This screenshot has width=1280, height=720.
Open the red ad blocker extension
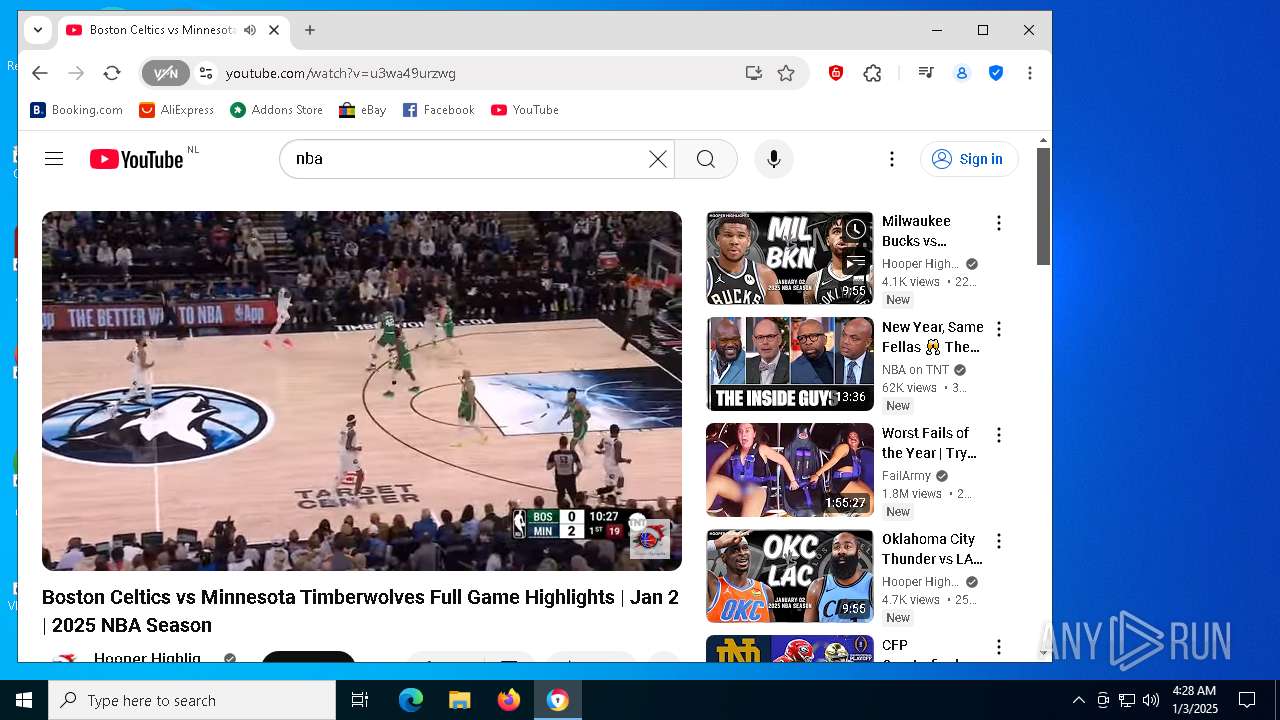(836, 73)
